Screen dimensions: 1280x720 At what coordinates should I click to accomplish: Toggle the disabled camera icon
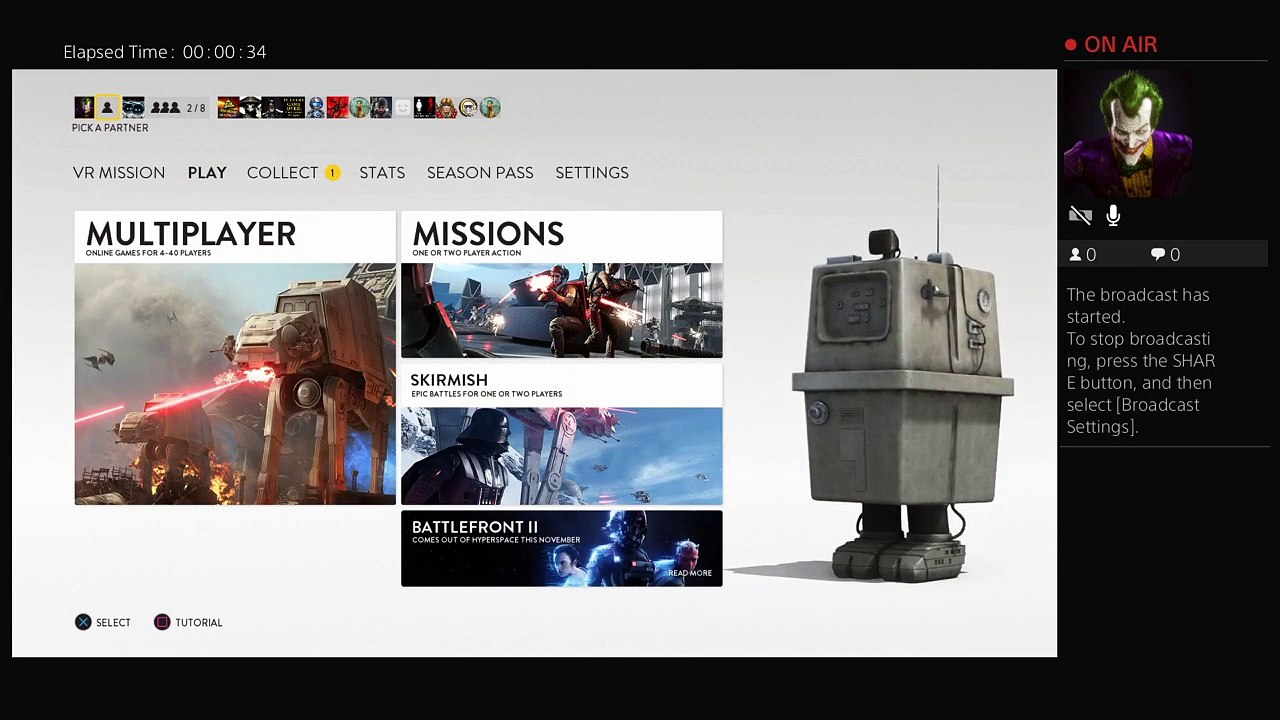pos(1080,215)
